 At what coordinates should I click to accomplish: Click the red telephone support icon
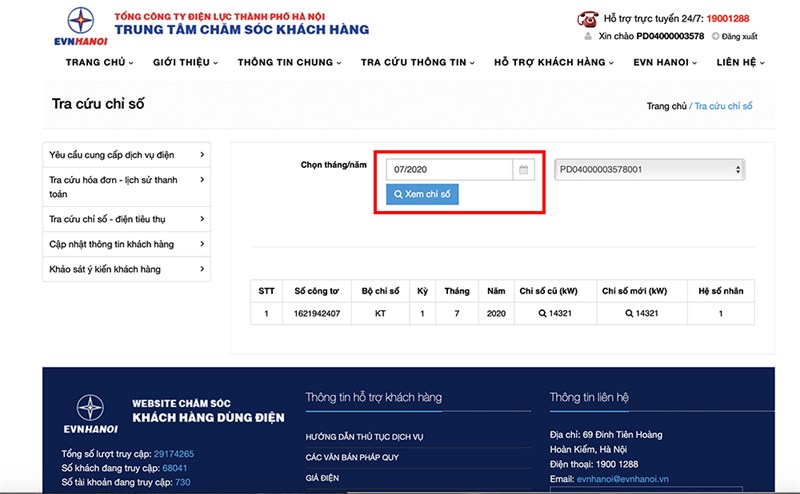pyautogui.click(x=586, y=18)
